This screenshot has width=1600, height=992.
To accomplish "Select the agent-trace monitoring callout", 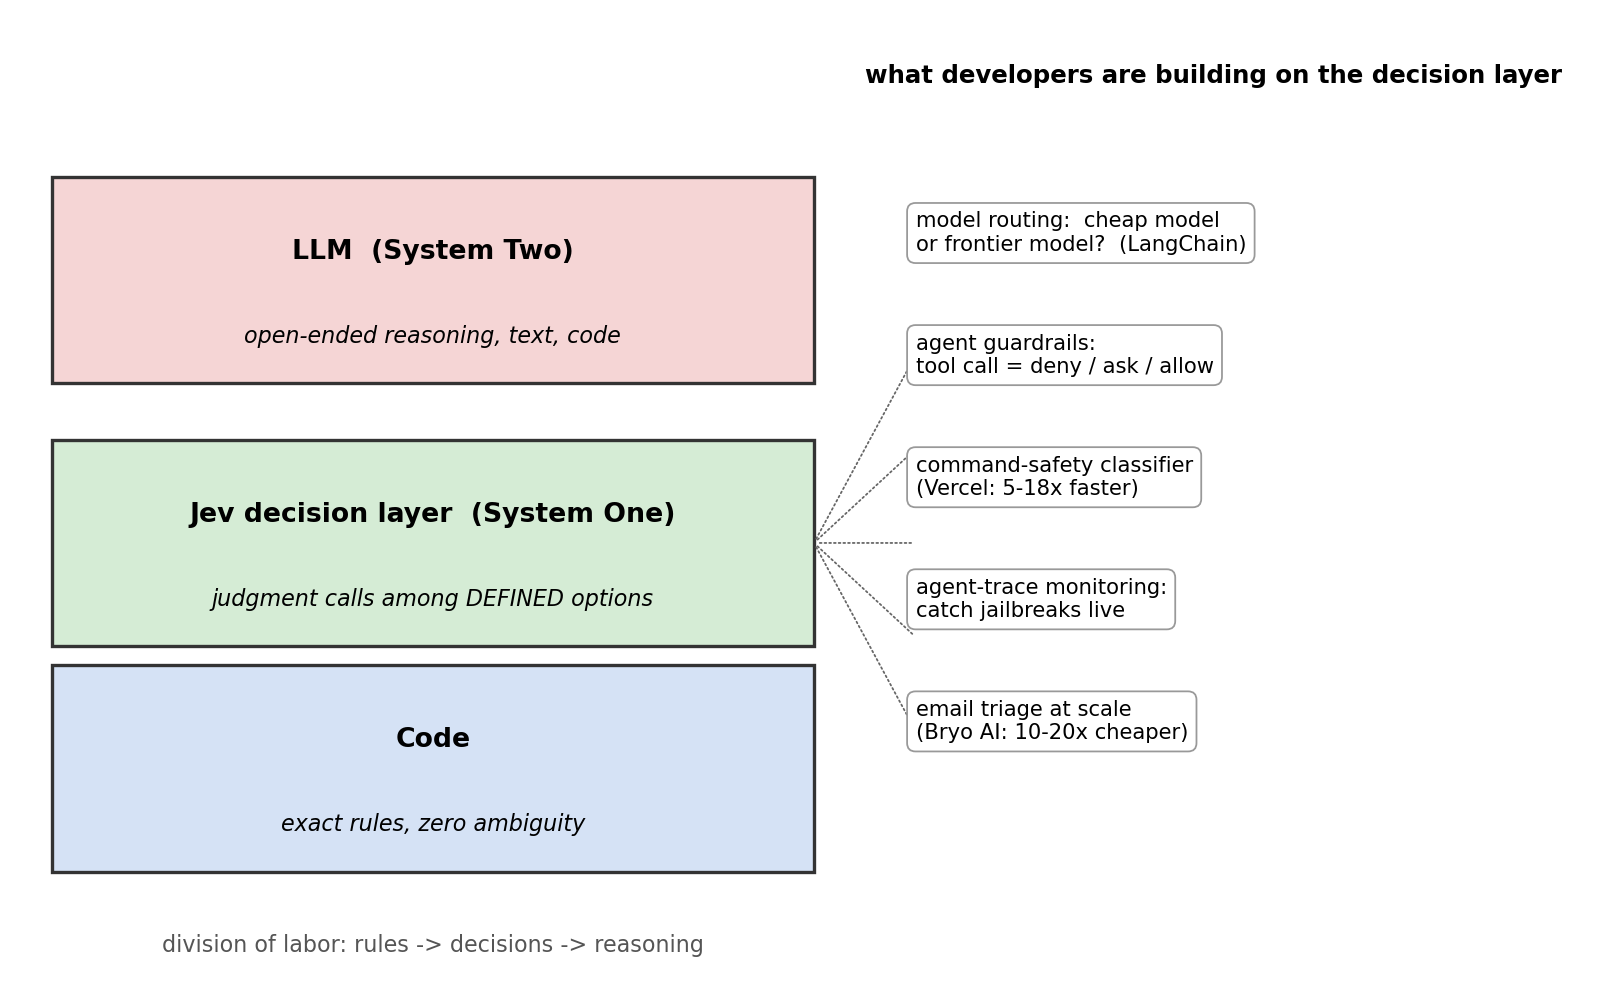I will click(x=1041, y=599).
